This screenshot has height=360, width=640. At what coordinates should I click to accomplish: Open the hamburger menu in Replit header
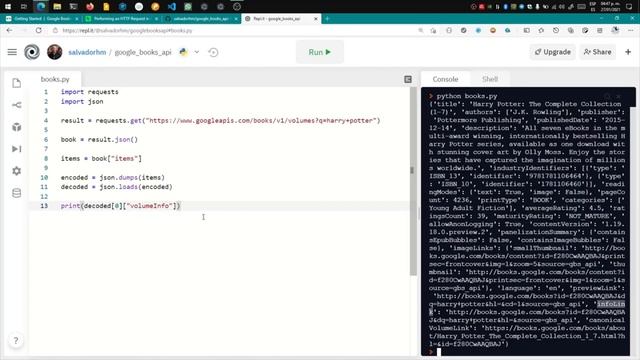(x=12, y=52)
